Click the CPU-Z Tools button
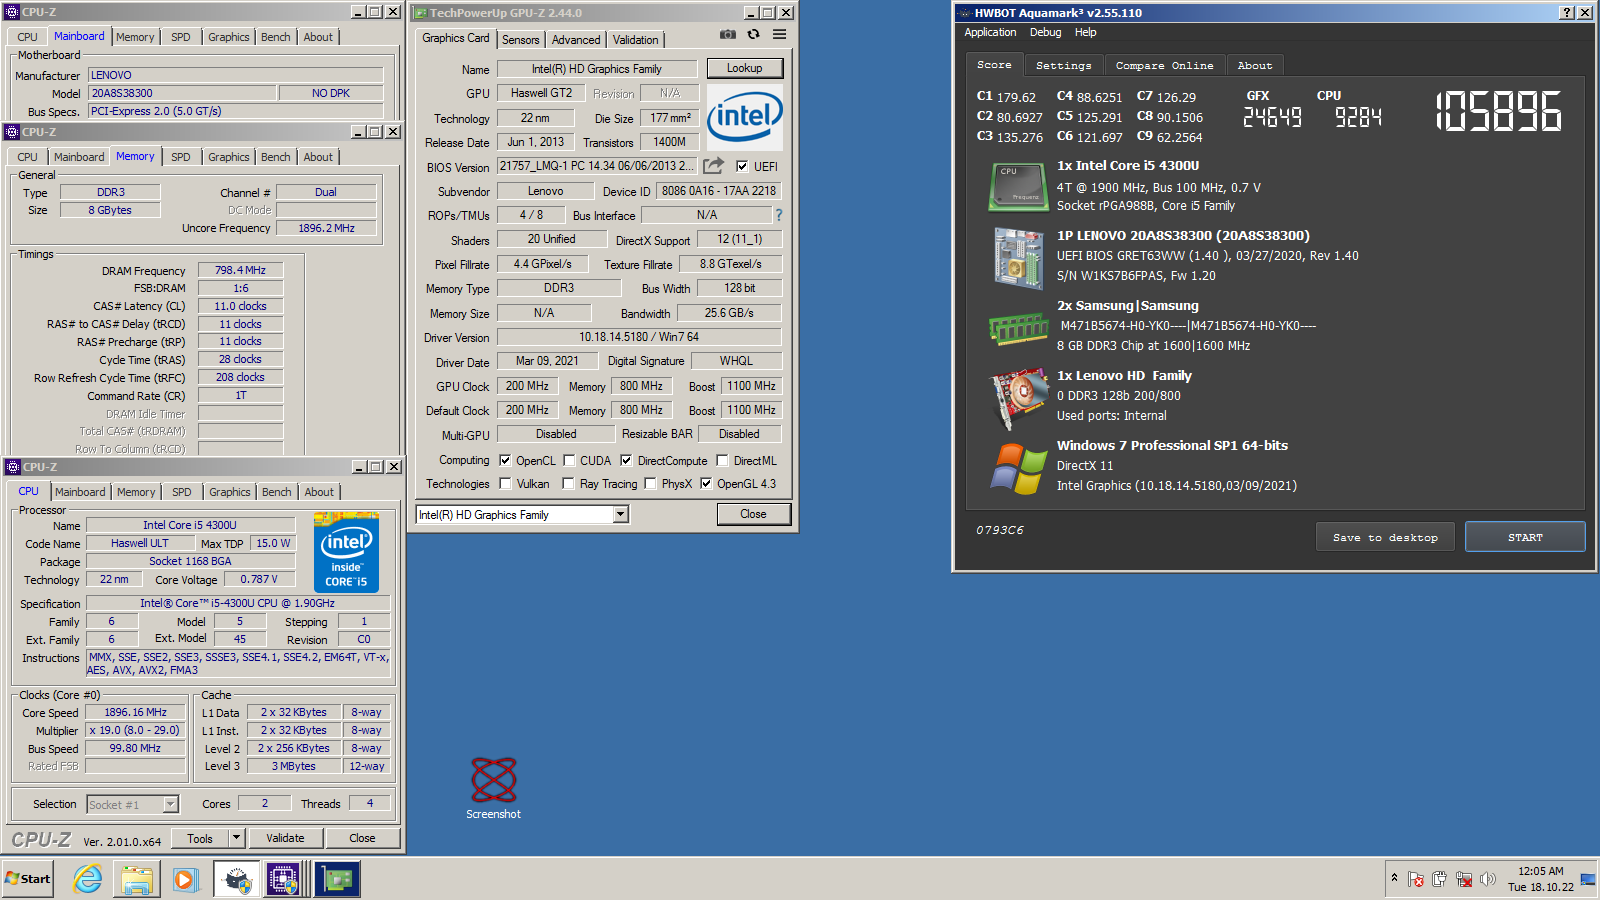The height and width of the screenshot is (900, 1600). 200,838
